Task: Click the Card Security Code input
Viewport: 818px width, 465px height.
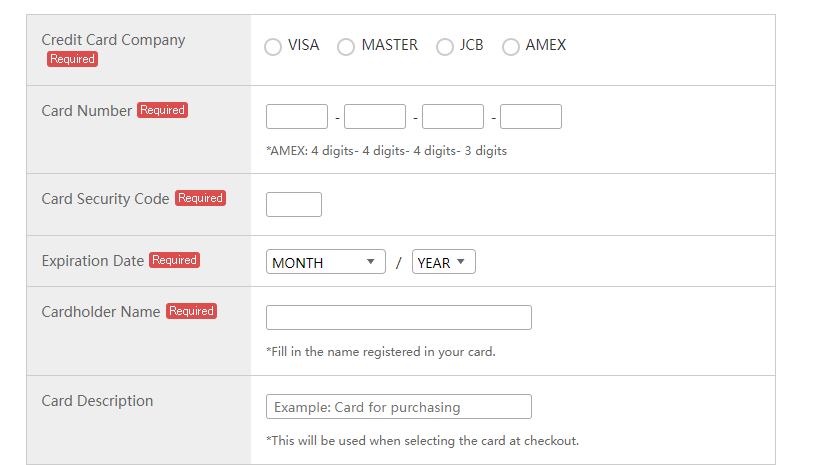Action: pos(294,205)
